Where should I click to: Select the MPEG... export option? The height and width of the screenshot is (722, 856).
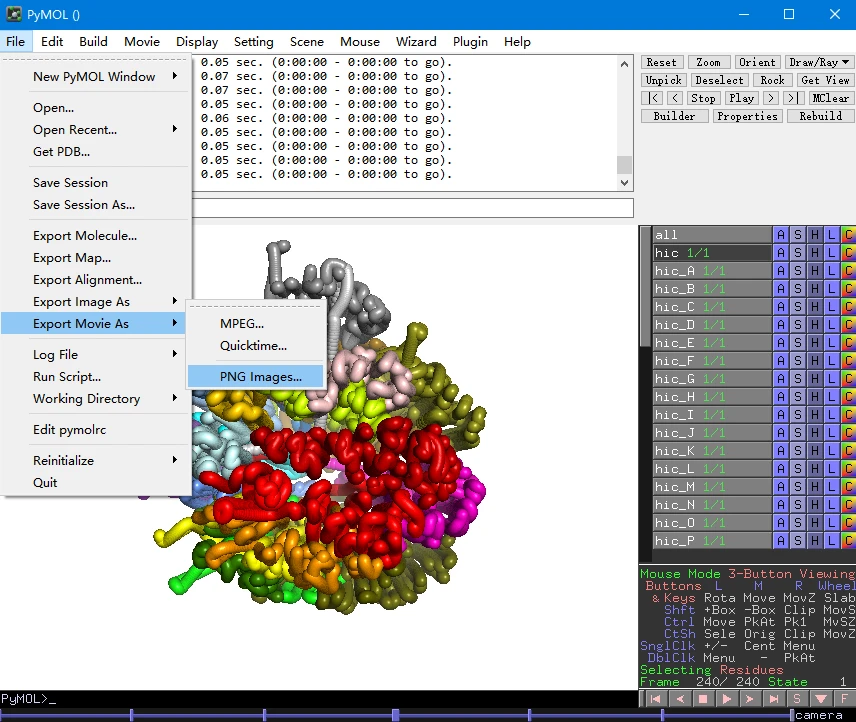pyautogui.click(x=242, y=324)
